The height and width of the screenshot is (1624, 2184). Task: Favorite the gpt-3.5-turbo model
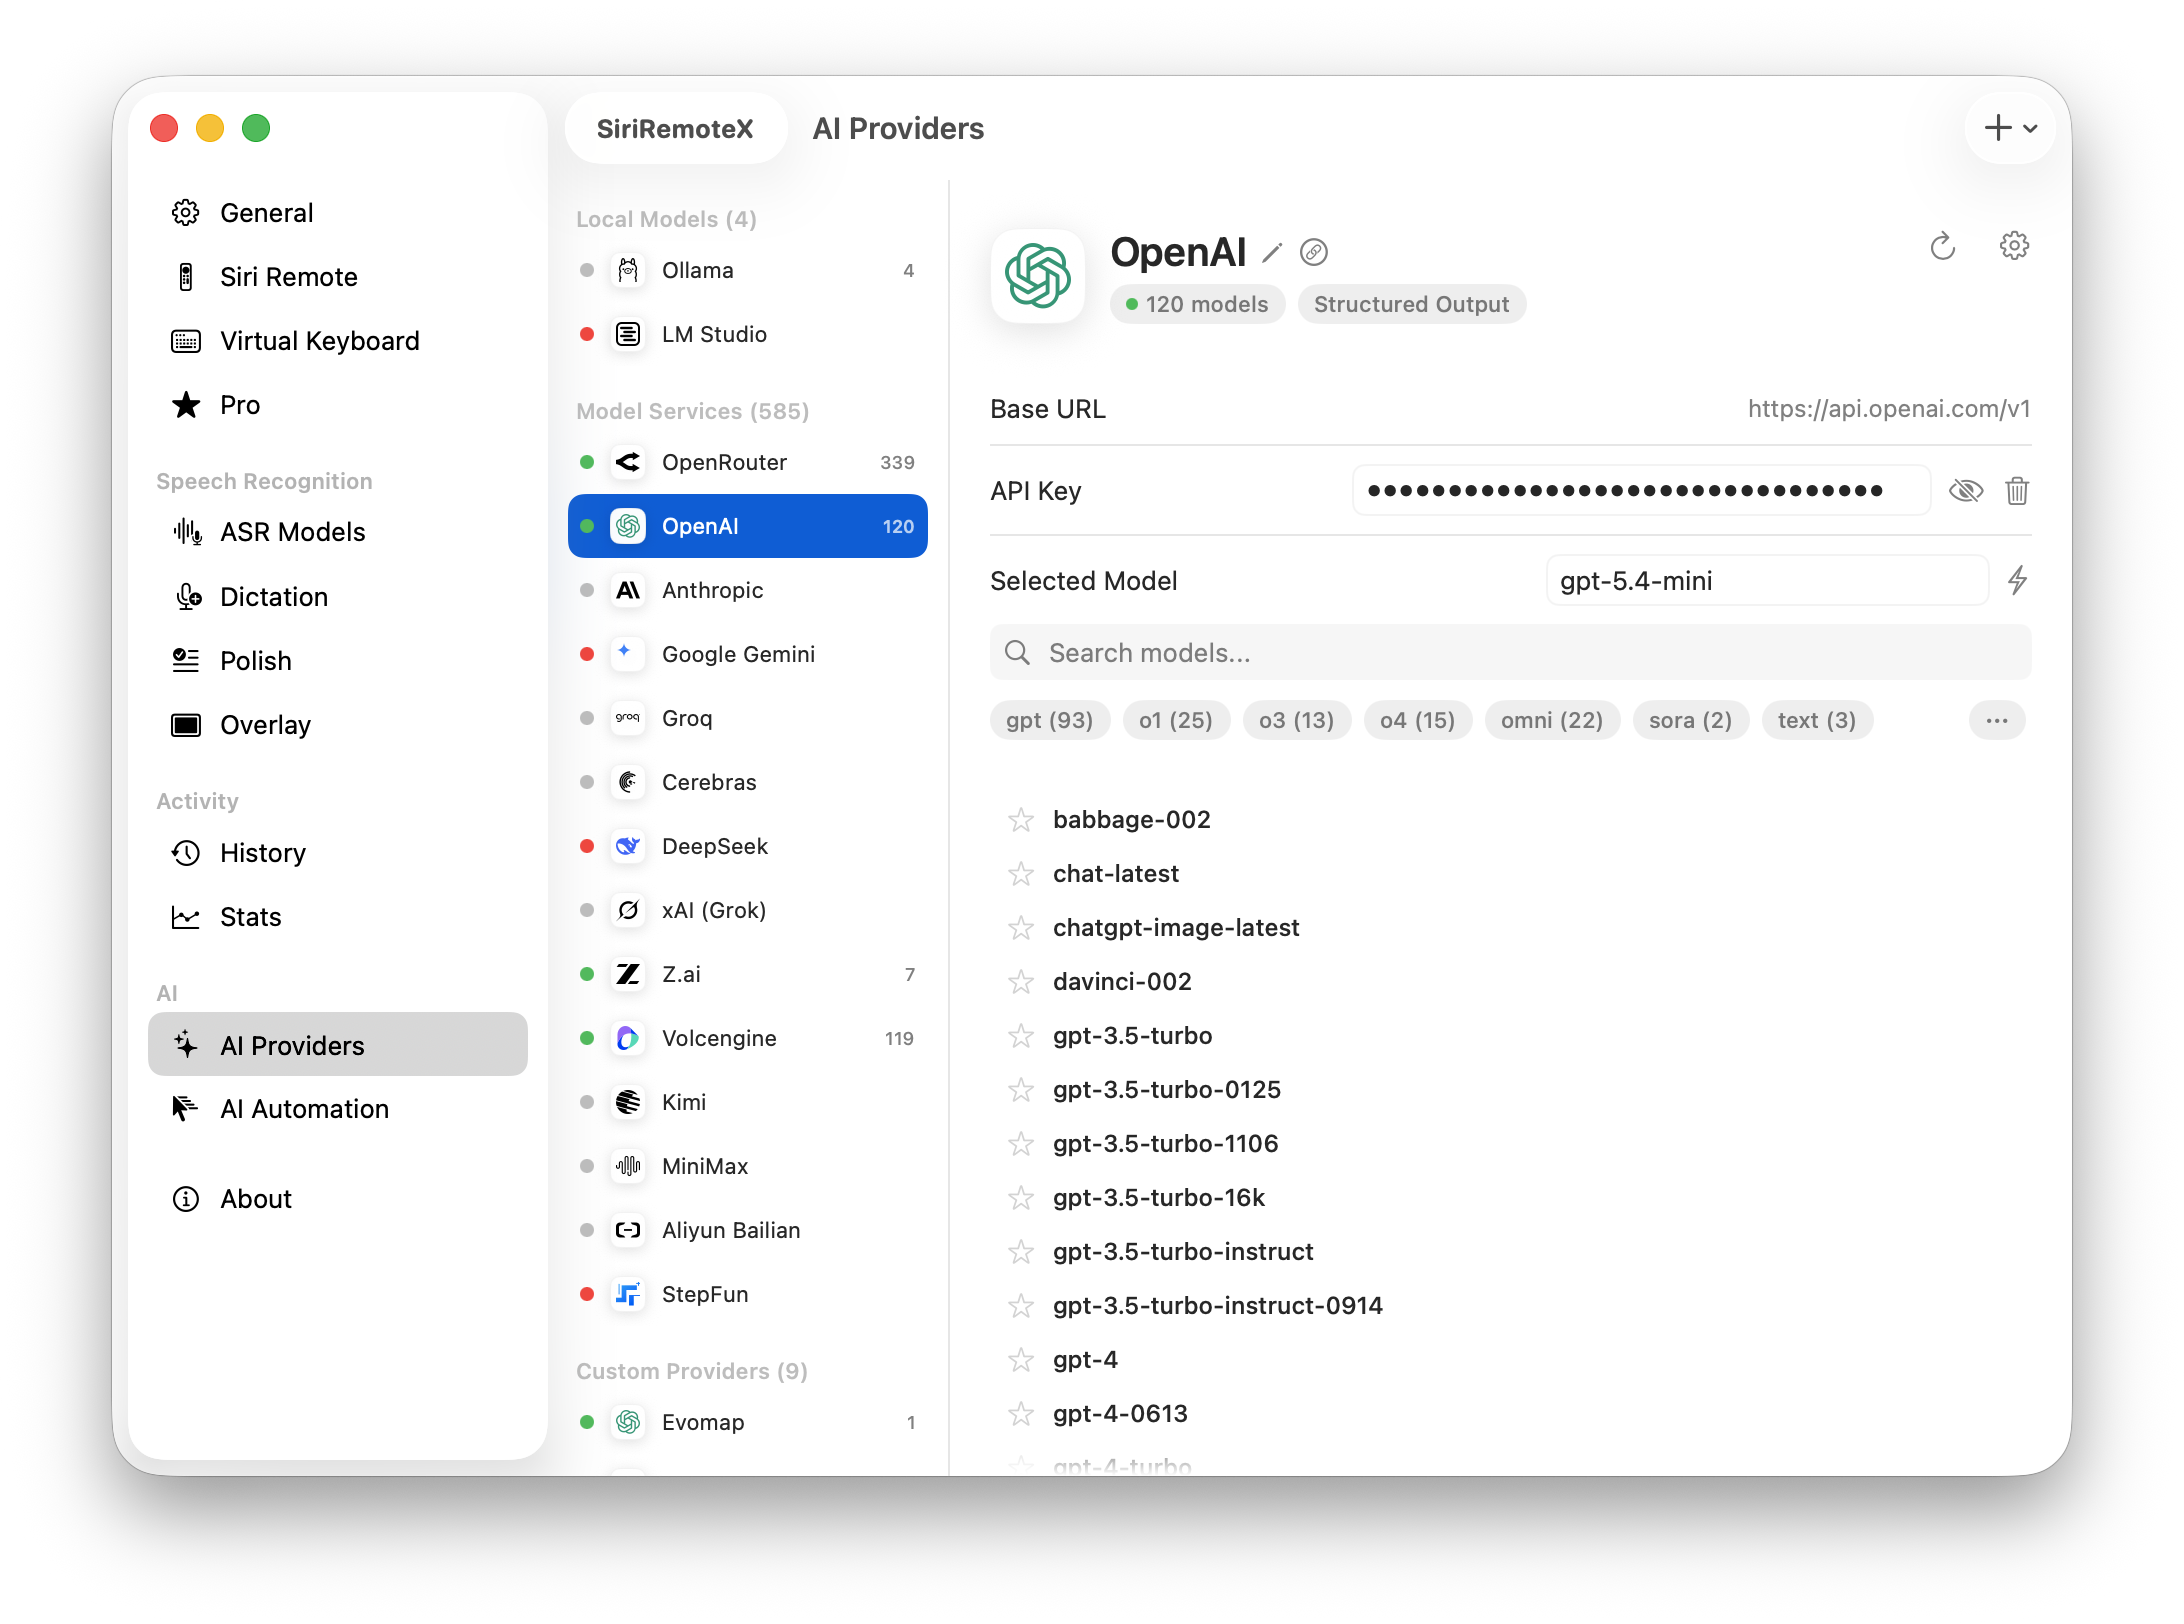point(1021,1036)
